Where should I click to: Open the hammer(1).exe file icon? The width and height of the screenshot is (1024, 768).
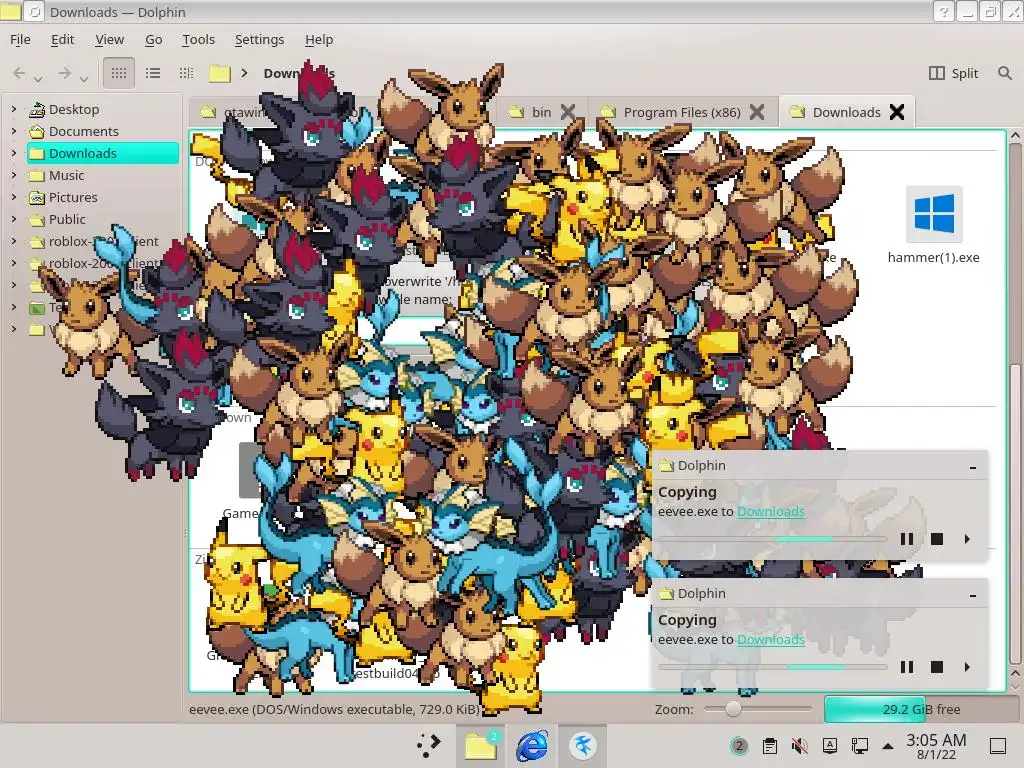(x=934, y=214)
